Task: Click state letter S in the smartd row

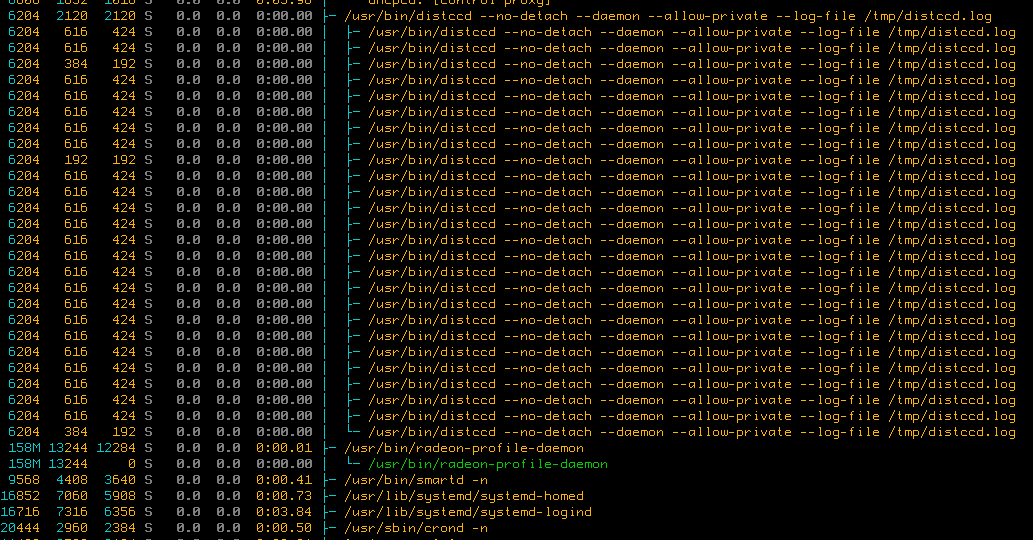Action: tap(148, 480)
